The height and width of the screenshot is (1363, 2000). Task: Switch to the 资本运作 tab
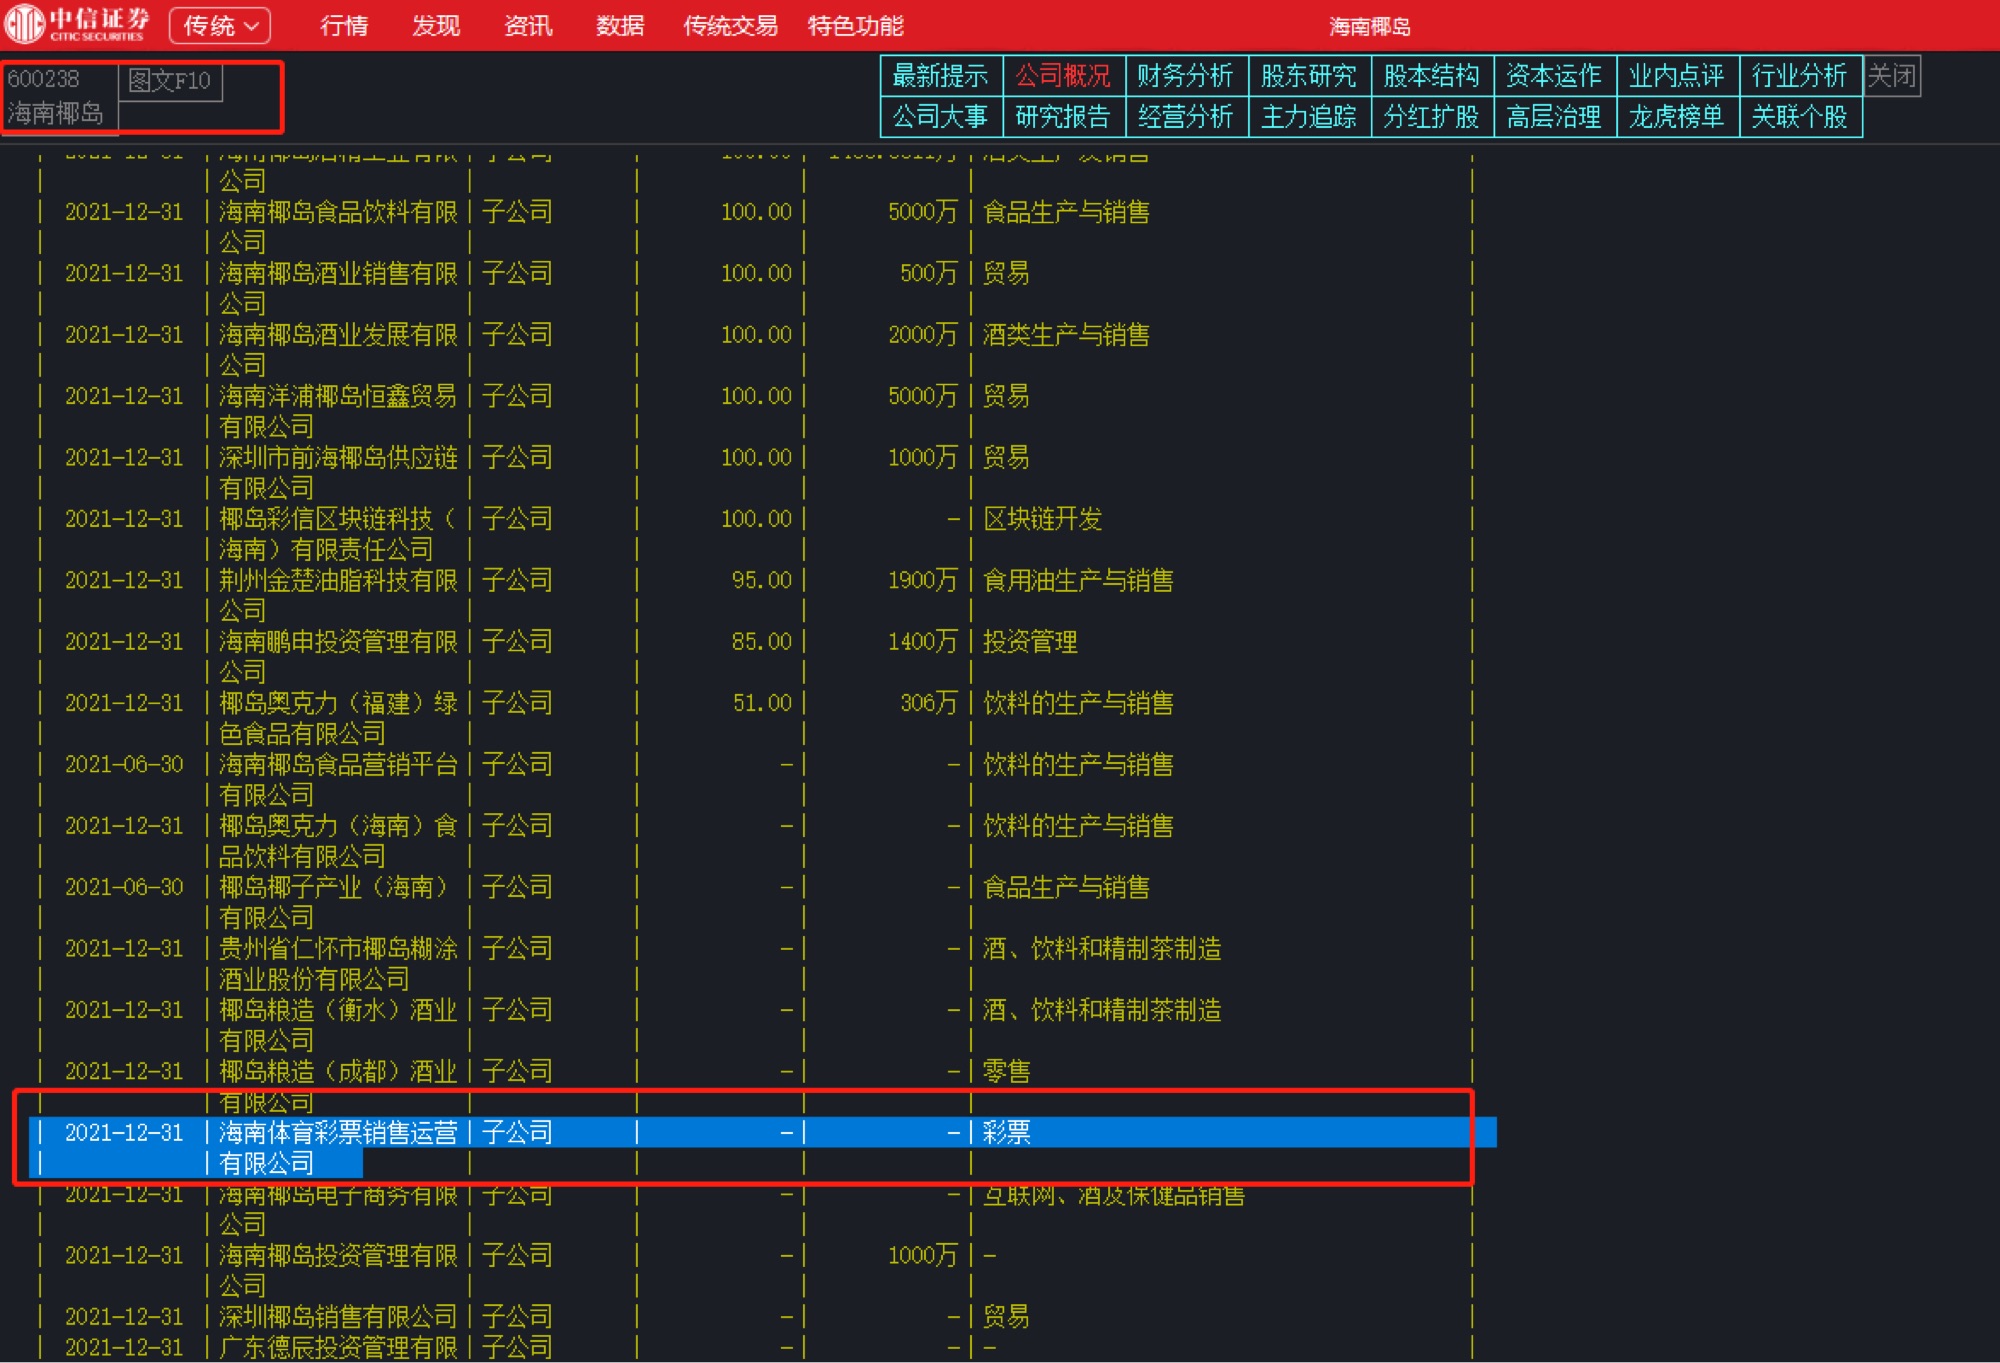click(x=1555, y=76)
